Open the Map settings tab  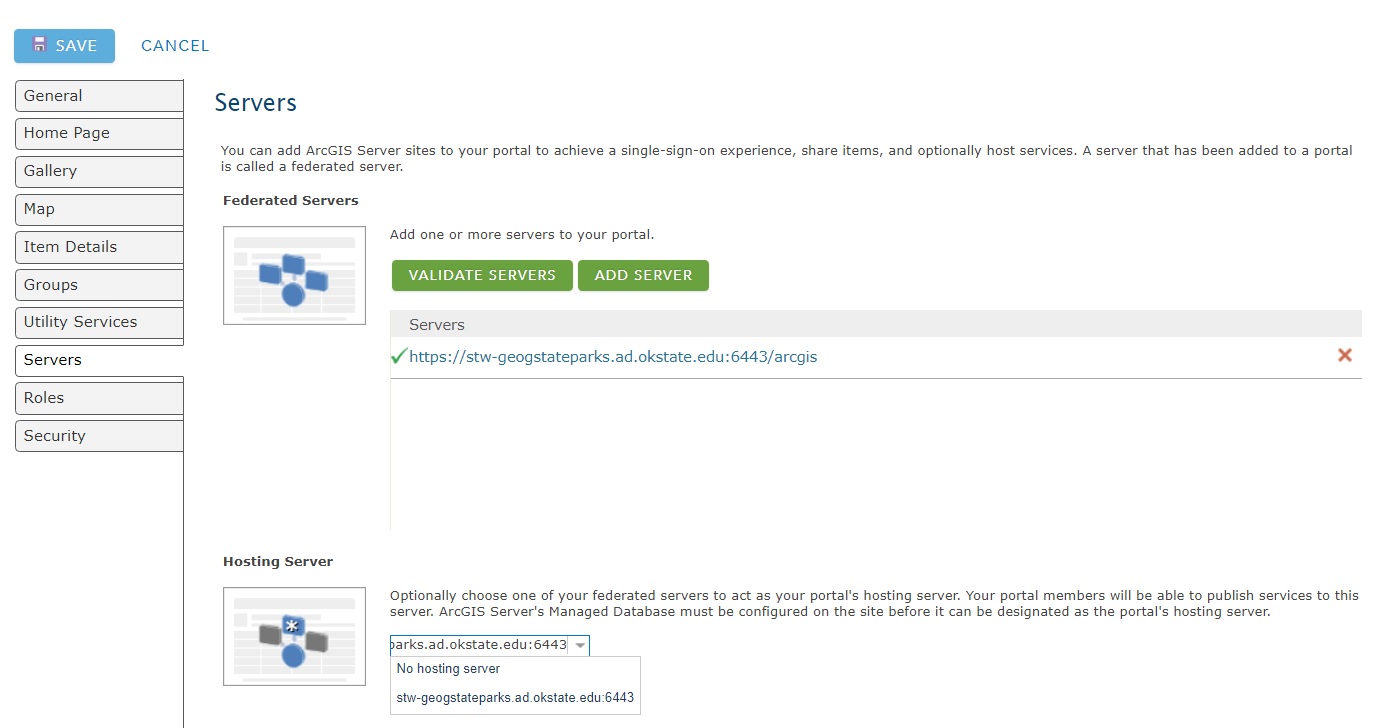click(99, 209)
